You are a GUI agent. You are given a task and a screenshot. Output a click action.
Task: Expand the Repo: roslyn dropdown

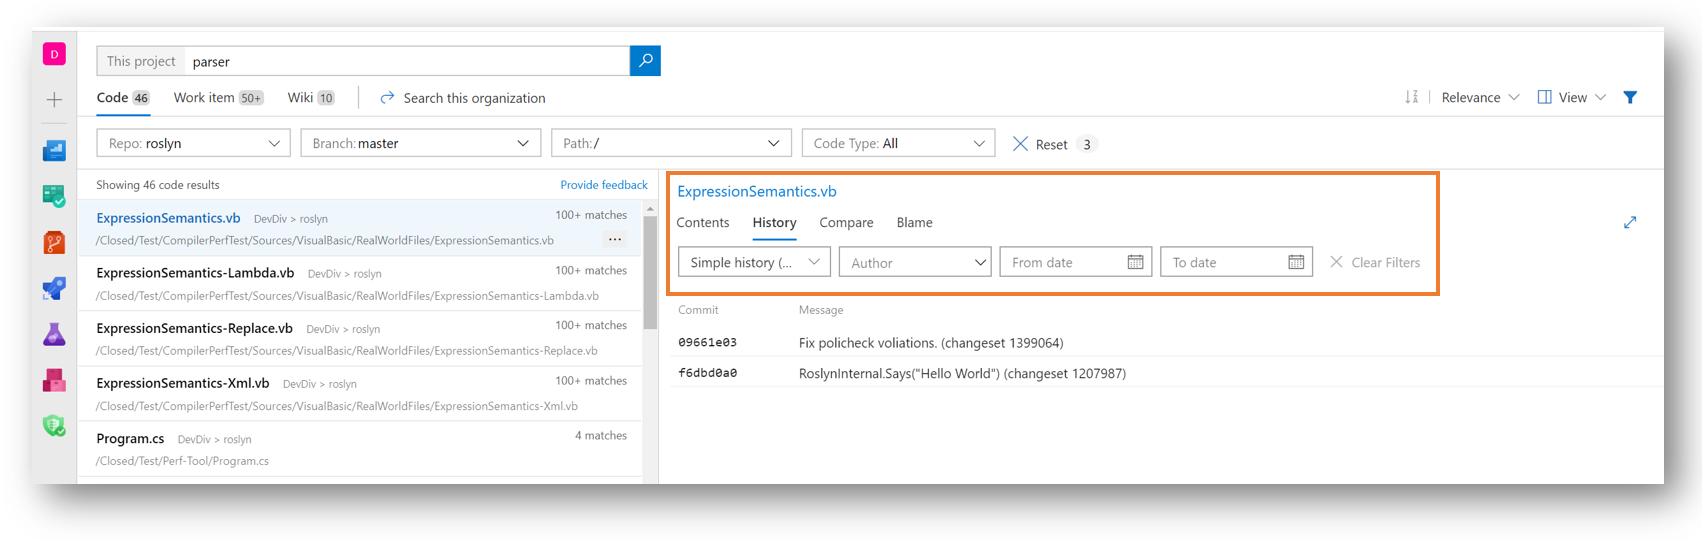click(x=193, y=143)
